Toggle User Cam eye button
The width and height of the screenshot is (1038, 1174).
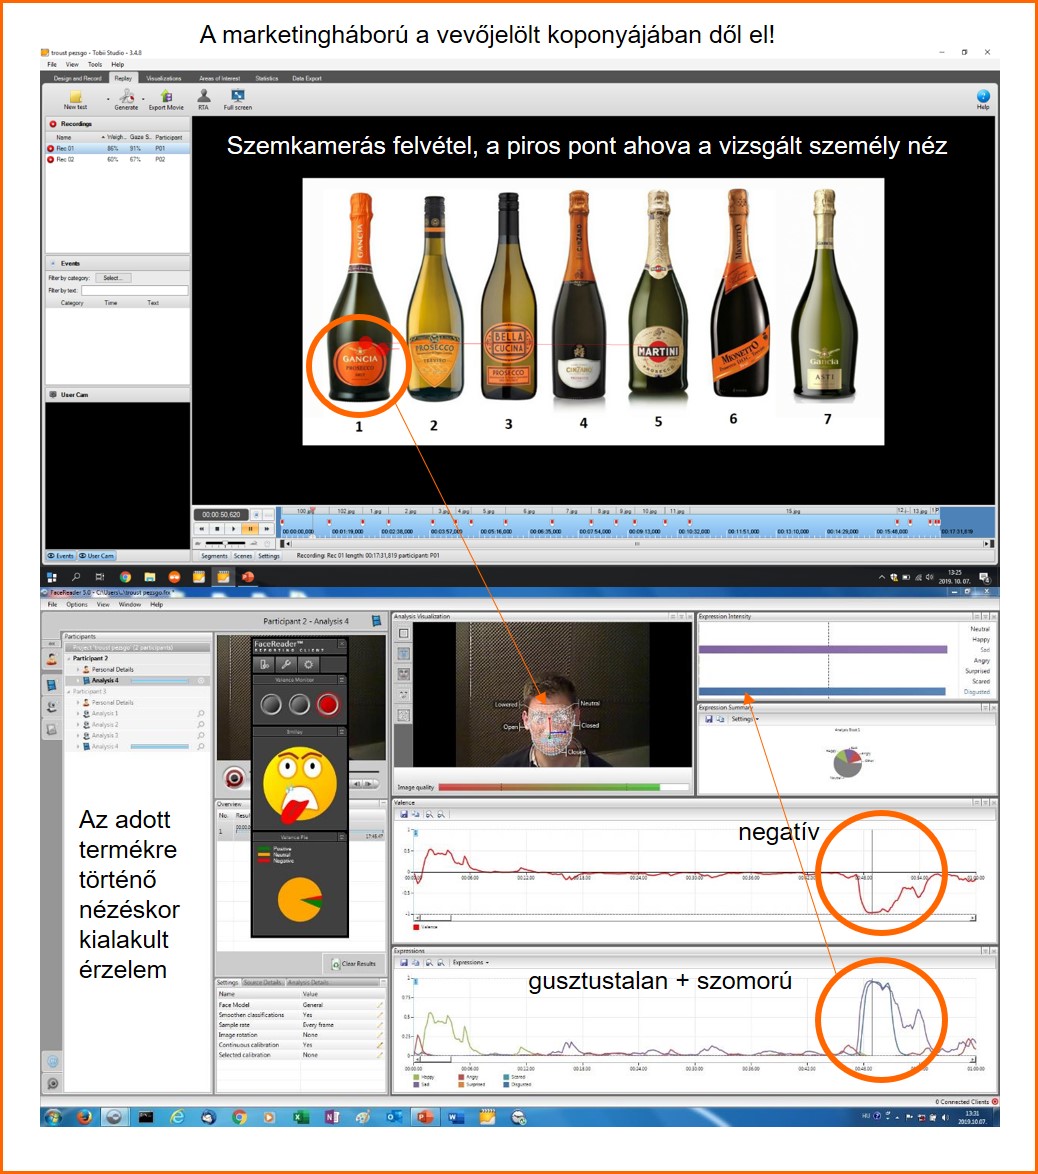97,556
